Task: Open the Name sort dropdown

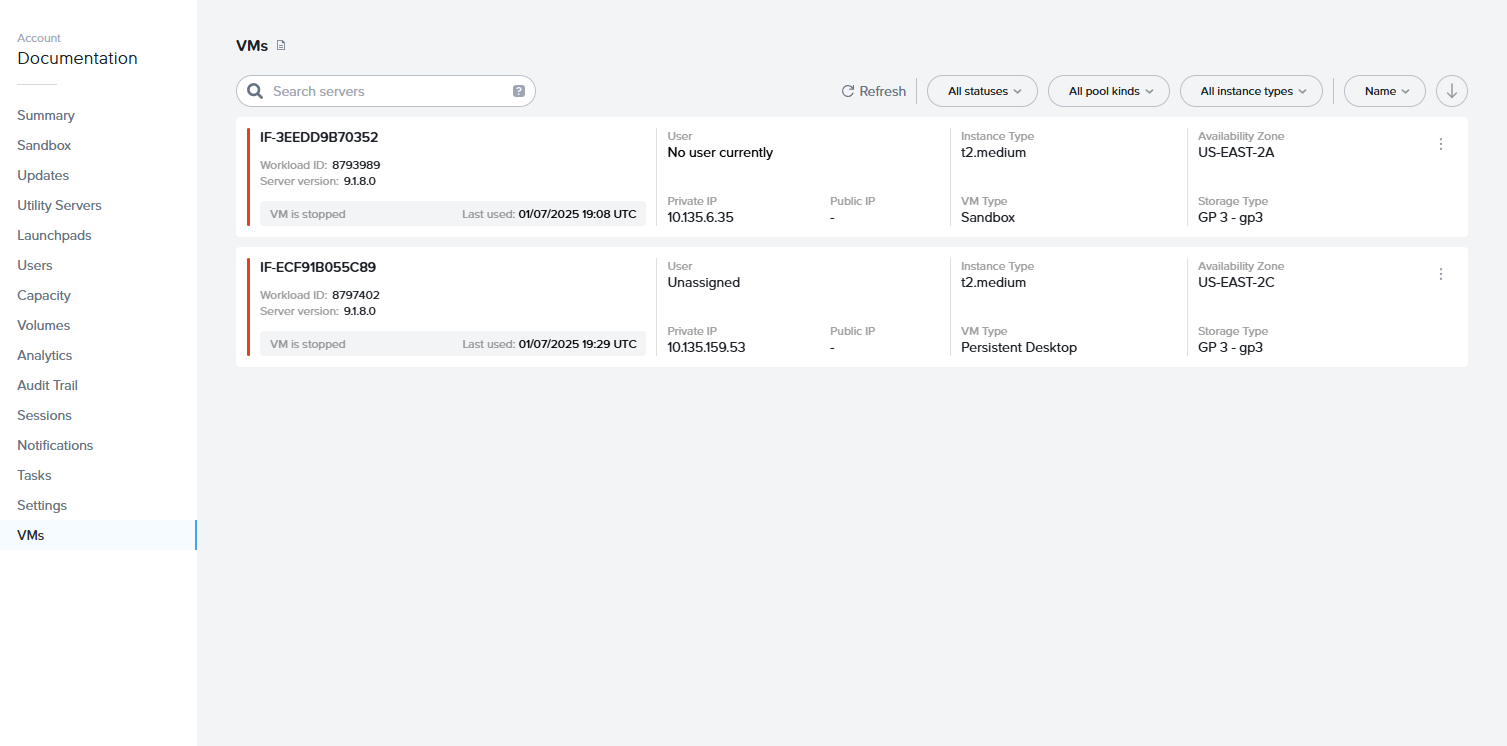Action: pos(1384,90)
